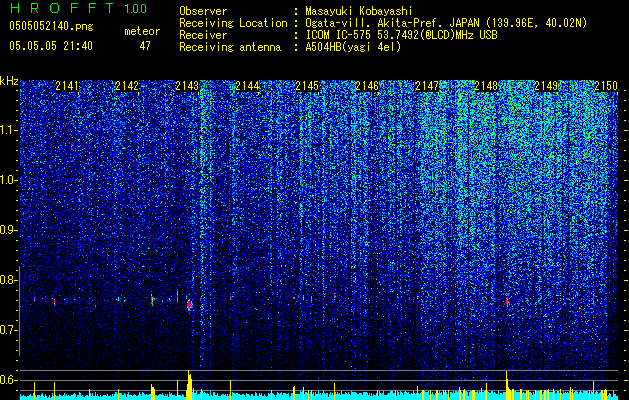Click the 2149 time marker
The width and height of the screenshot is (629, 400).
click(x=546, y=85)
